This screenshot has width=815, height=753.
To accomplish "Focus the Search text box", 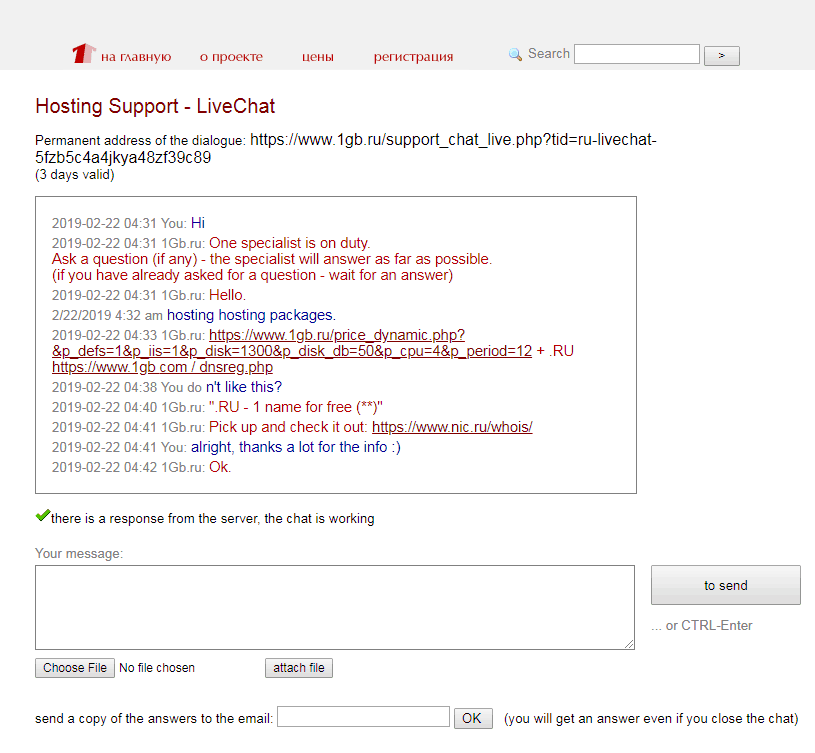I will click(637, 54).
